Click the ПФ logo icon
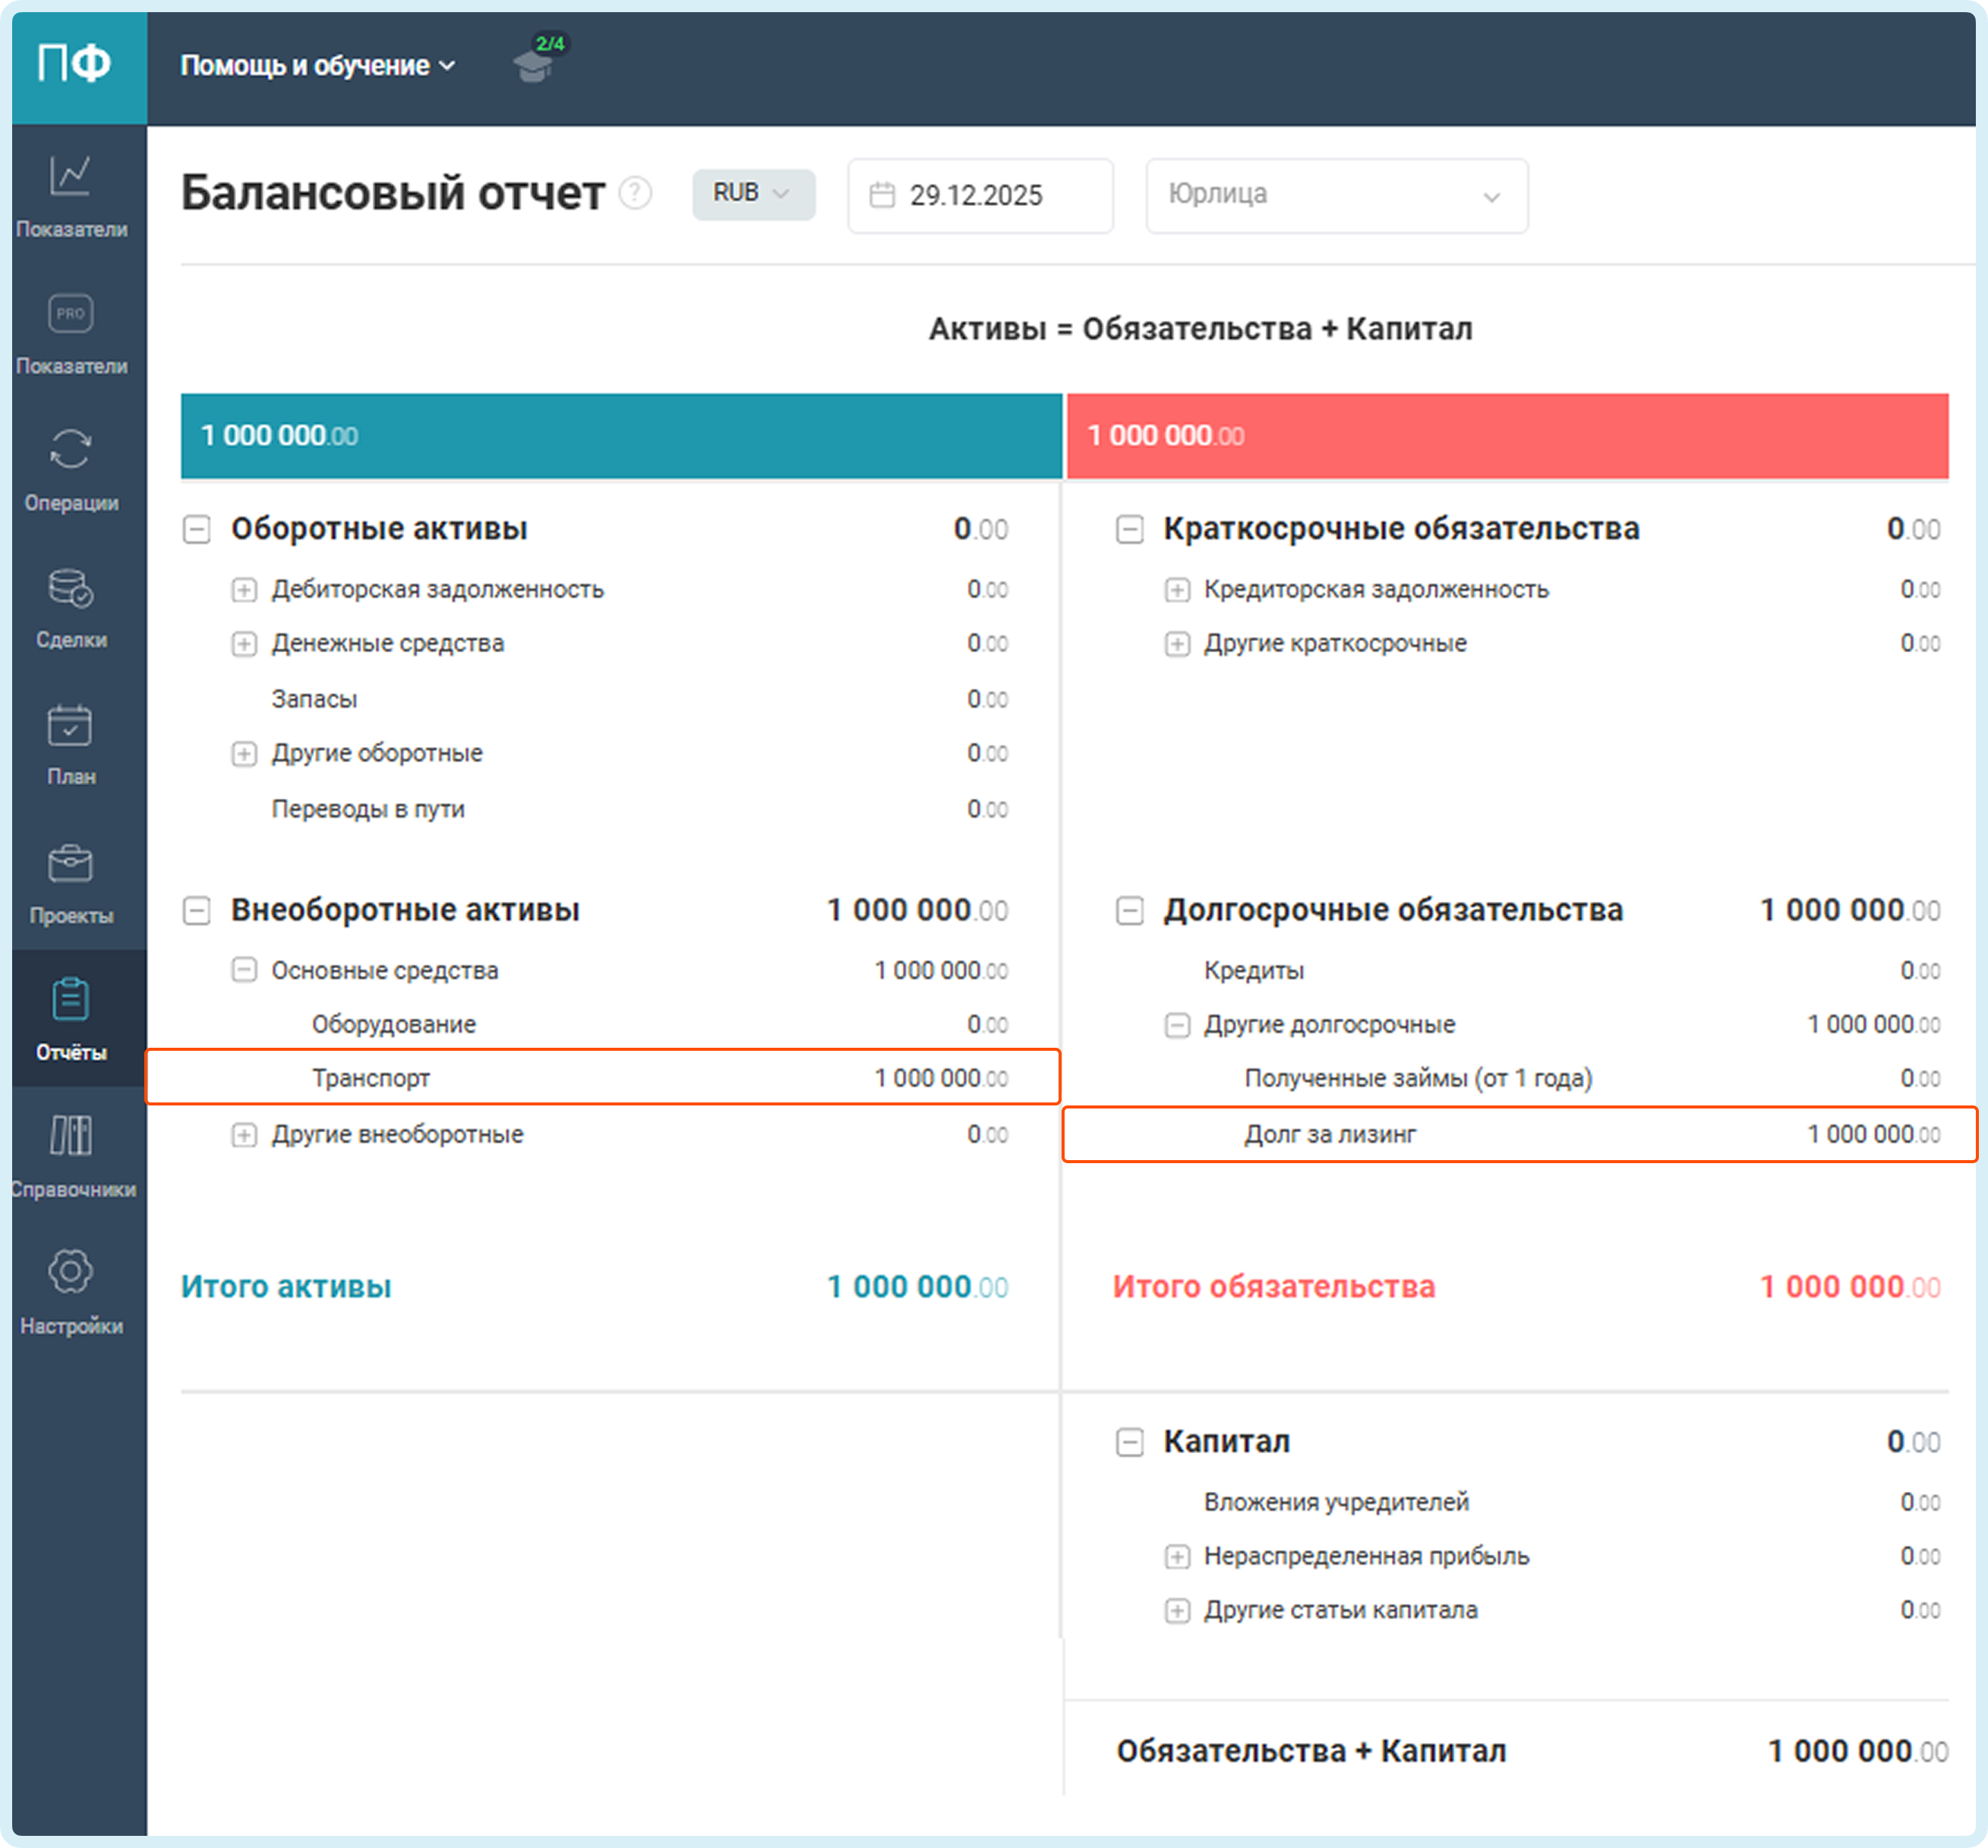Screen dimensions: 1988x1848 (73, 65)
